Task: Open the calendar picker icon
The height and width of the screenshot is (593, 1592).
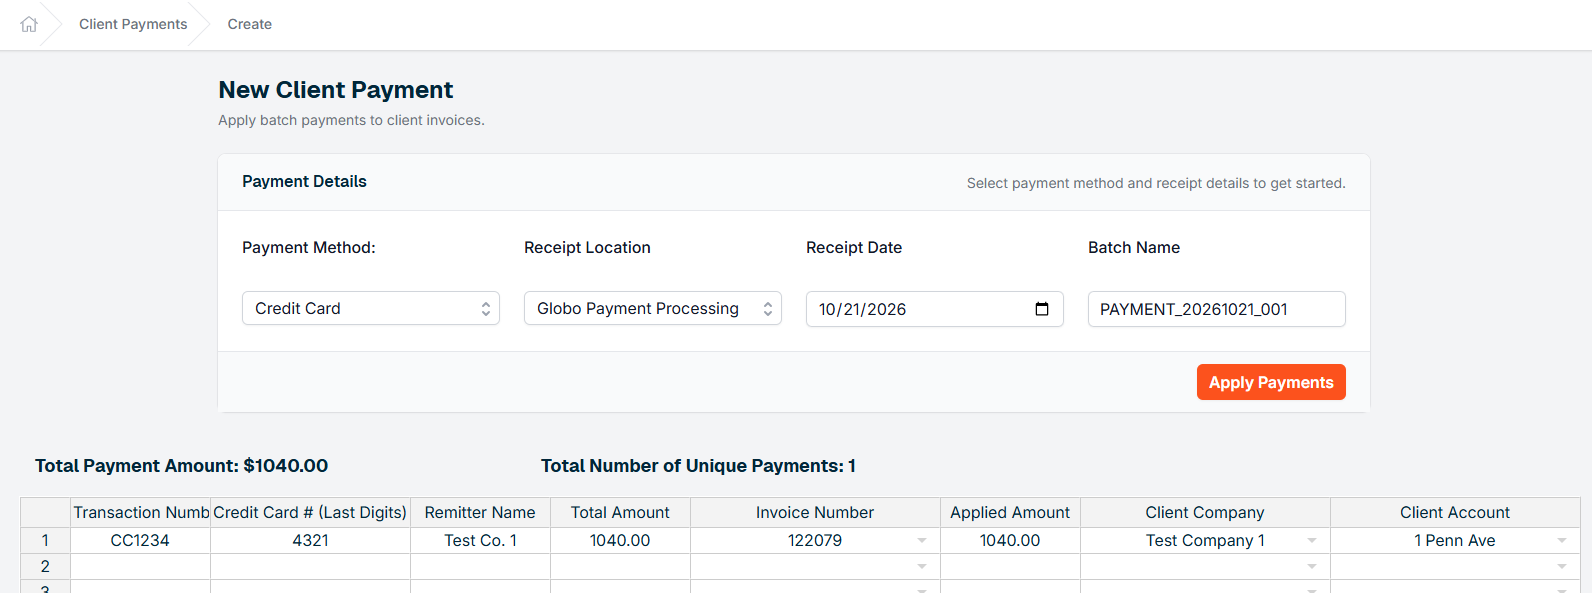Action: [x=1042, y=309]
